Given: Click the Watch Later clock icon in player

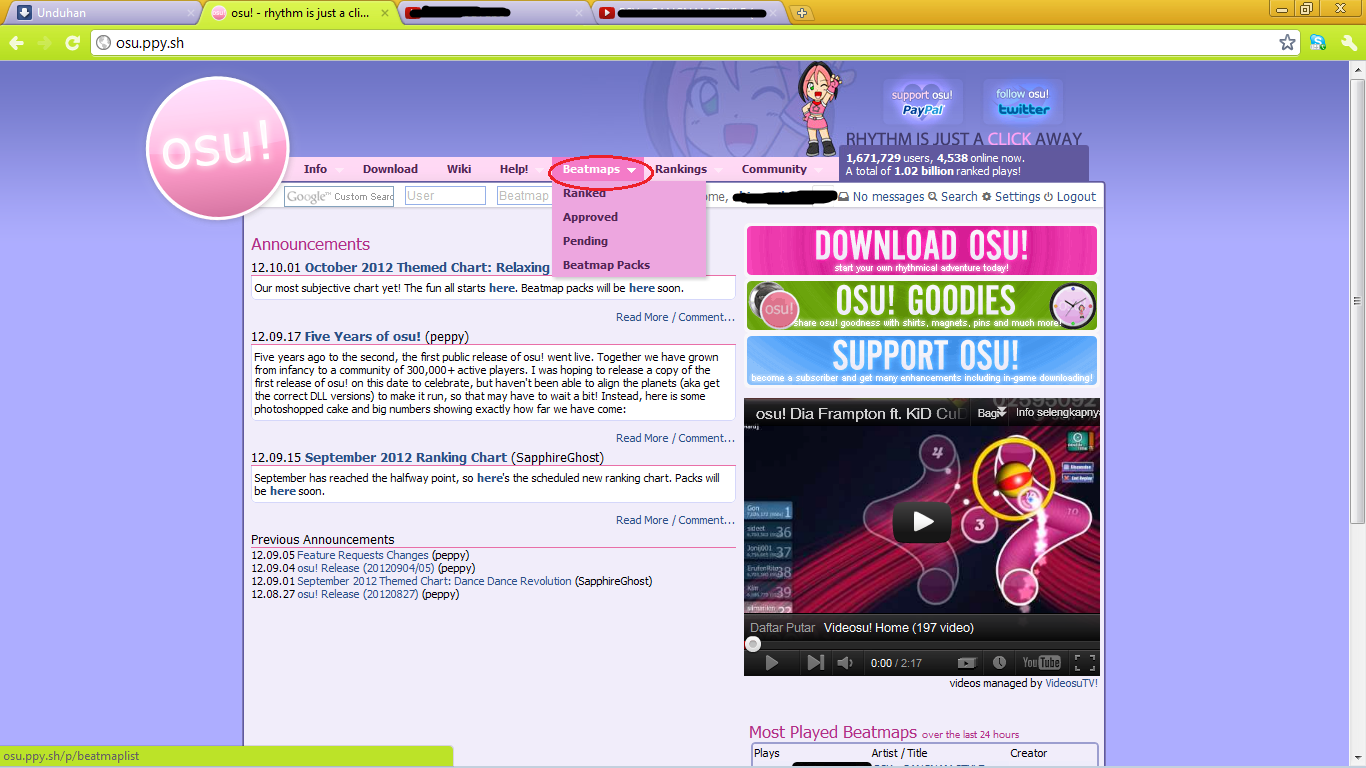Looking at the screenshot, I should click(x=999, y=662).
